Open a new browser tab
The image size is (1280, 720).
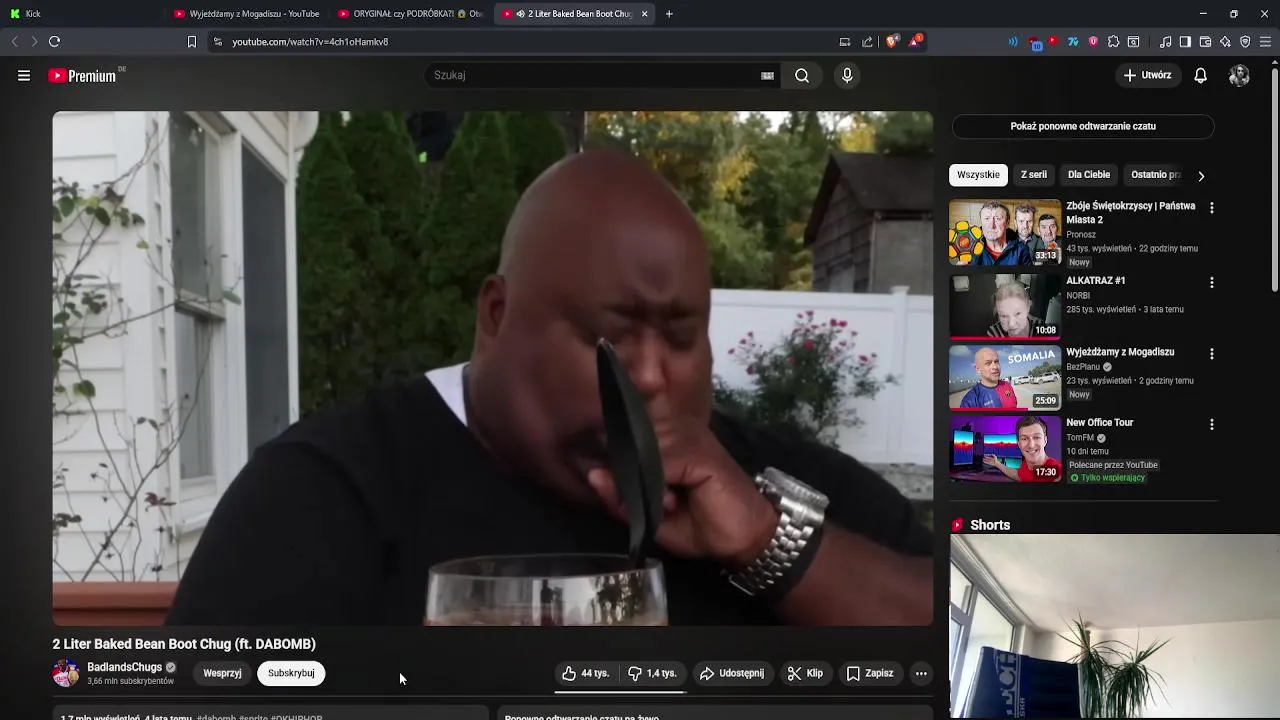(x=669, y=14)
